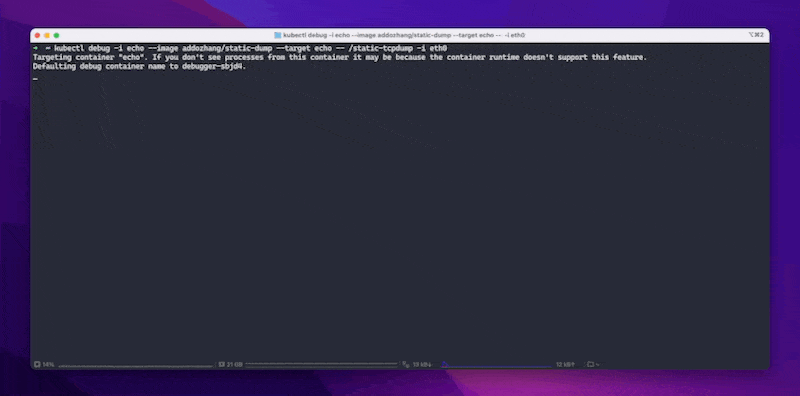Viewport: 800px width, 396px height.
Task: Click the memory usage icon showing 21 GB
Action: click(x=222, y=364)
